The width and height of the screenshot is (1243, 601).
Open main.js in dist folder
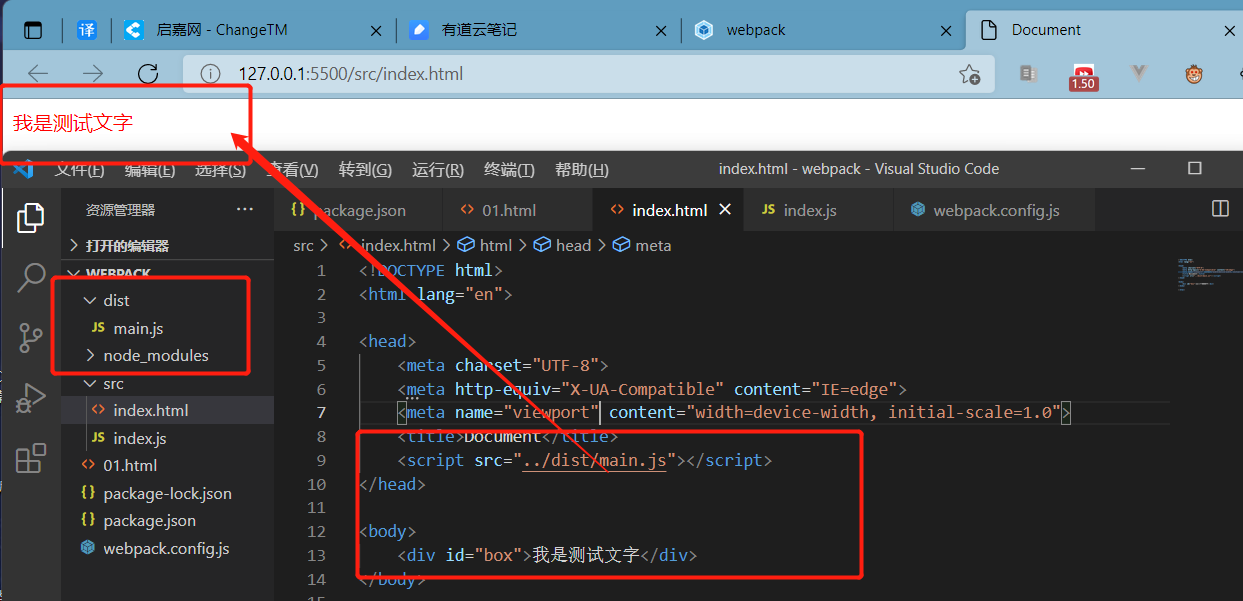167,328
